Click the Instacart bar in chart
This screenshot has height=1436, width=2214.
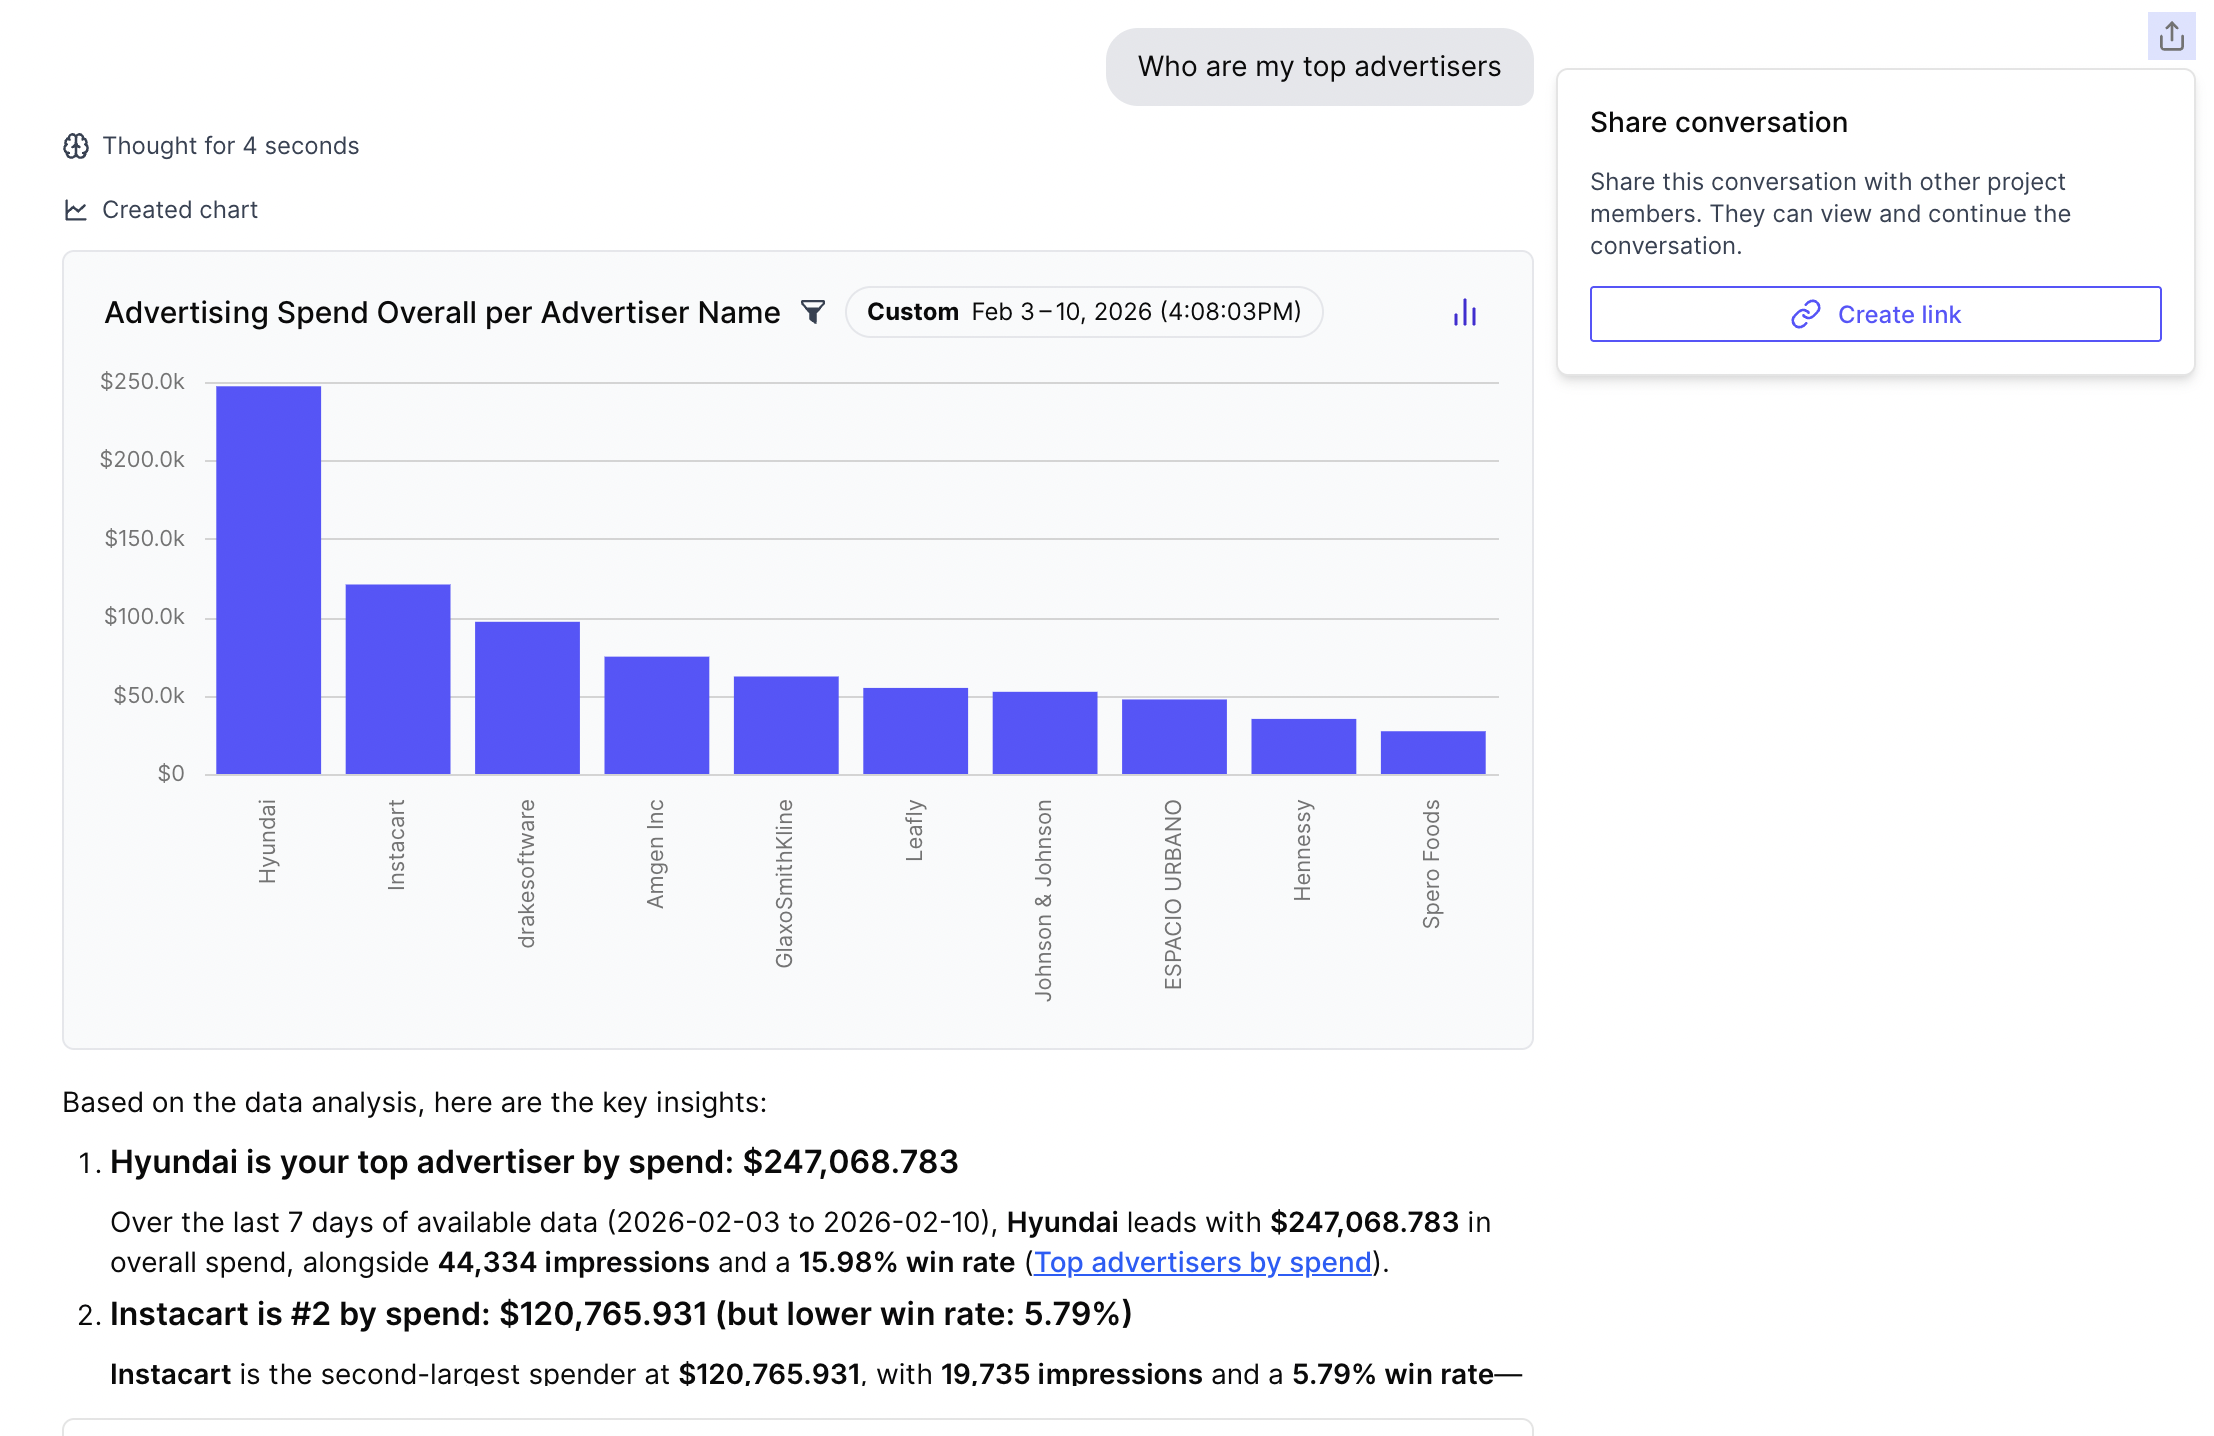[x=398, y=679]
